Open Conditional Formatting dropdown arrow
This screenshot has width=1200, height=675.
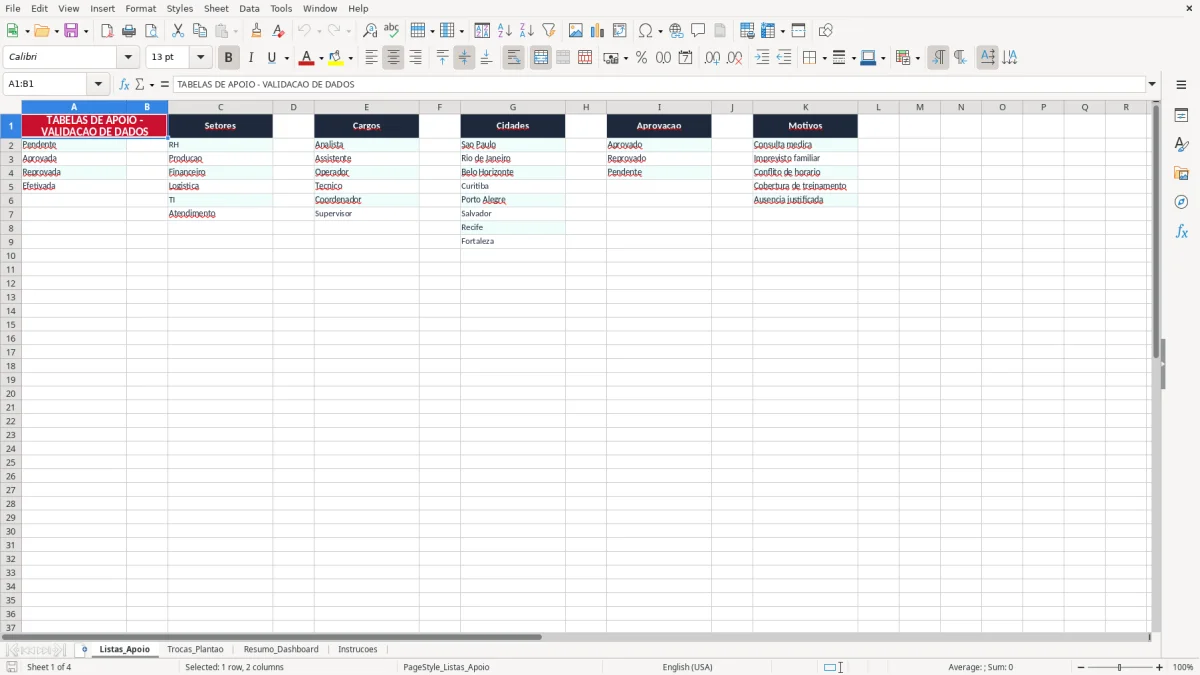[x=917, y=58]
